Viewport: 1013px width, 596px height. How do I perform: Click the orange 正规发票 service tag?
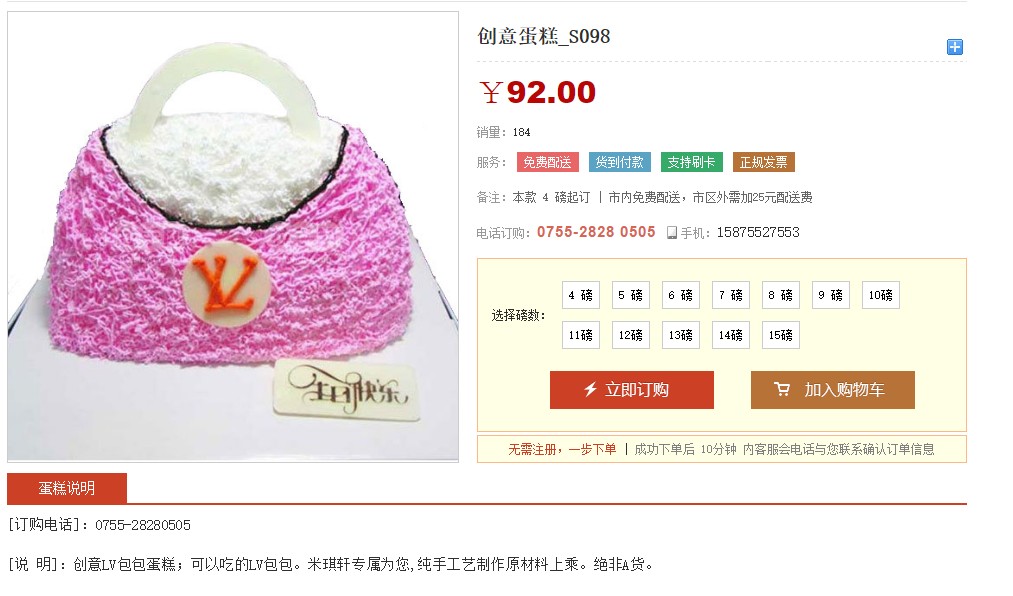[764, 162]
